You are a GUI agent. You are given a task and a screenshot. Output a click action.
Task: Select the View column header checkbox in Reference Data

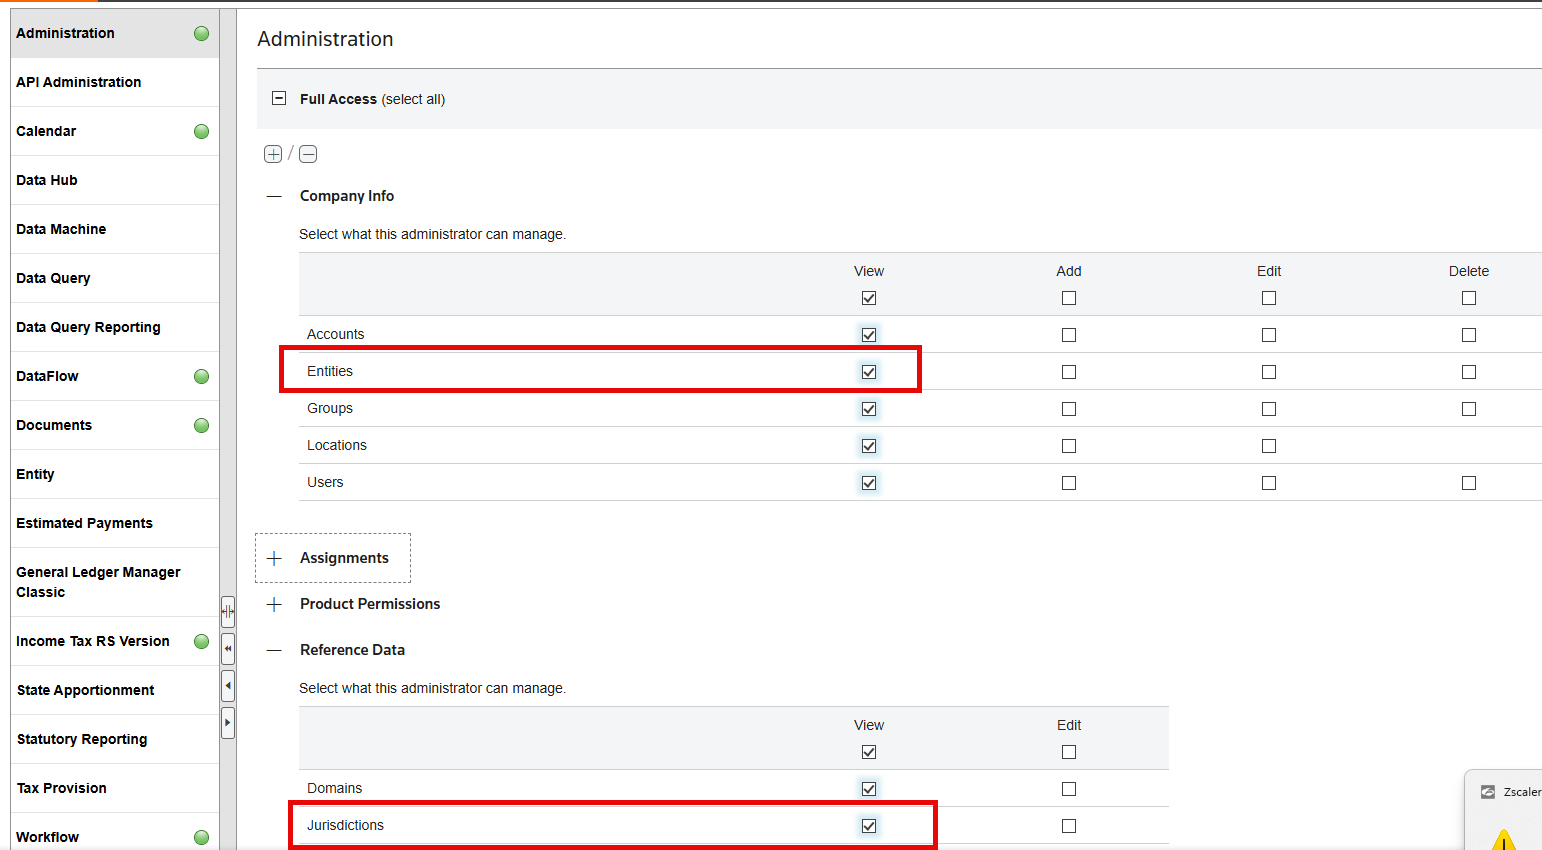(x=869, y=752)
